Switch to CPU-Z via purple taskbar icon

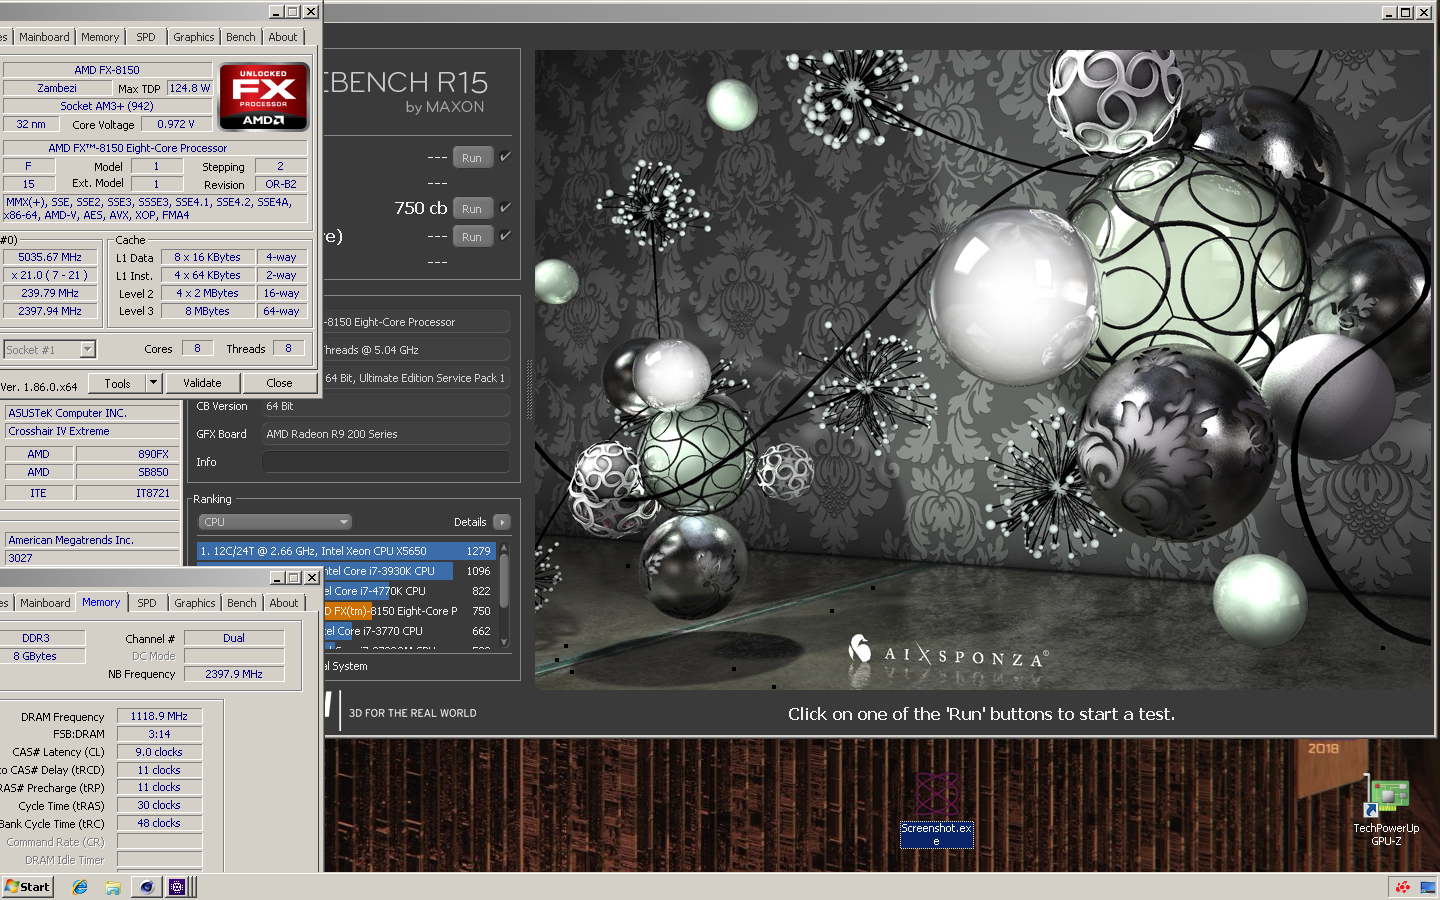tap(178, 887)
